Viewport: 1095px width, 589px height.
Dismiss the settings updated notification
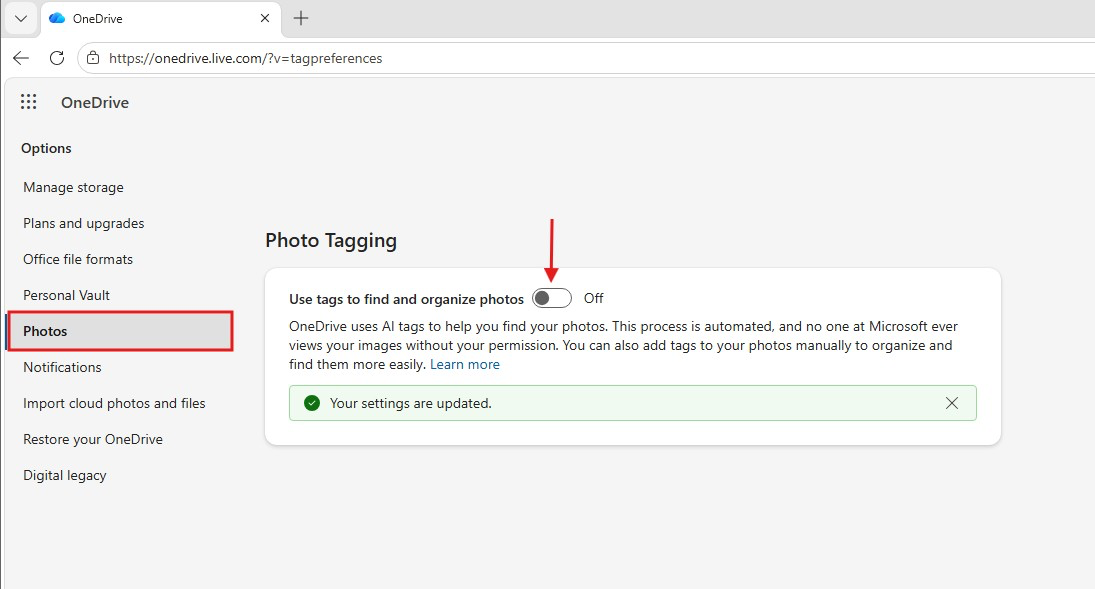[x=951, y=403]
